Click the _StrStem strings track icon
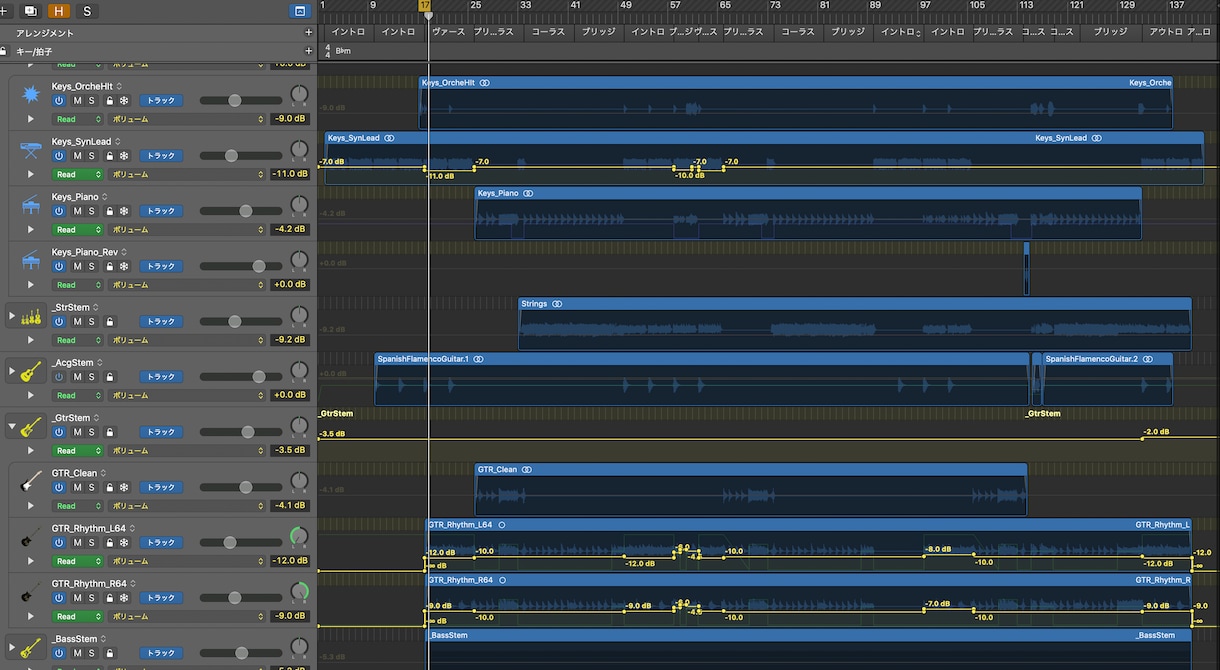This screenshot has height=670, width=1220. [x=31, y=316]
